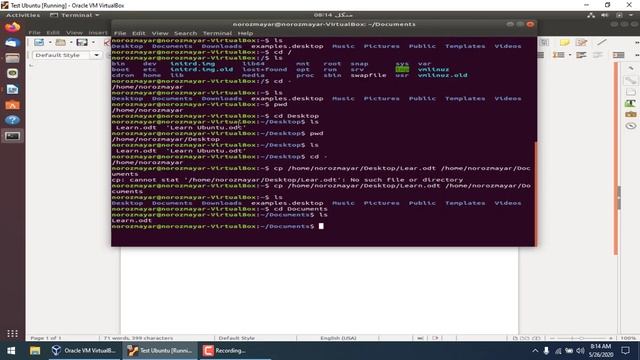Screen dimensions: 640x360
Task: Expand line spacing dropdown arrow in Writer
Action: point(570,55)
